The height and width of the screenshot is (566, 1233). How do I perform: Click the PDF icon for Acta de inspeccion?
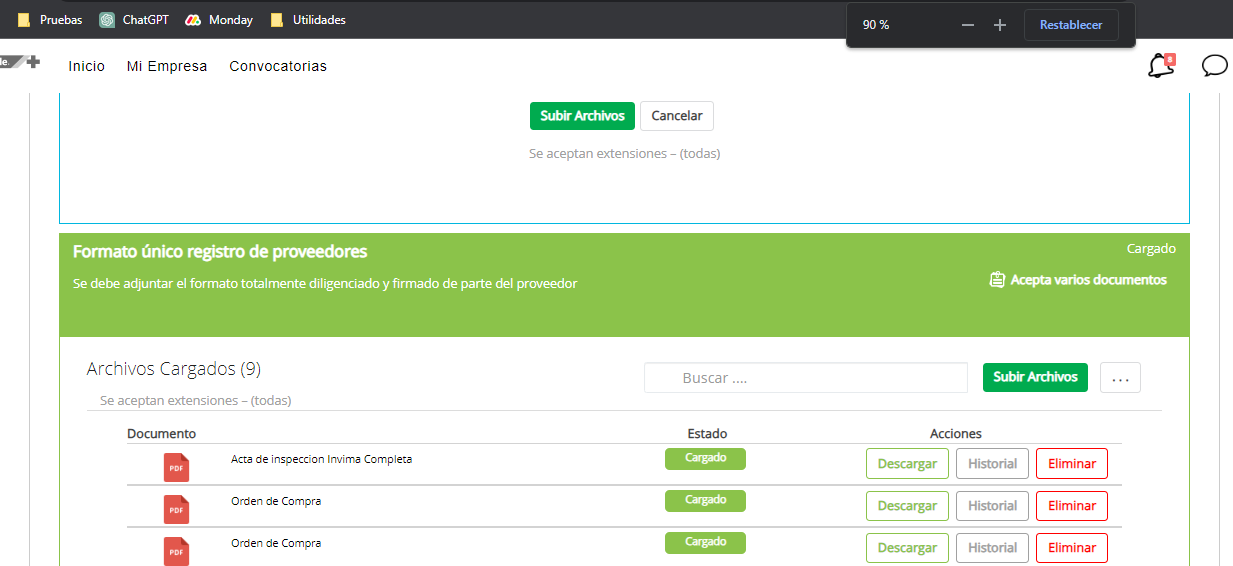click(x=176, y=467)
